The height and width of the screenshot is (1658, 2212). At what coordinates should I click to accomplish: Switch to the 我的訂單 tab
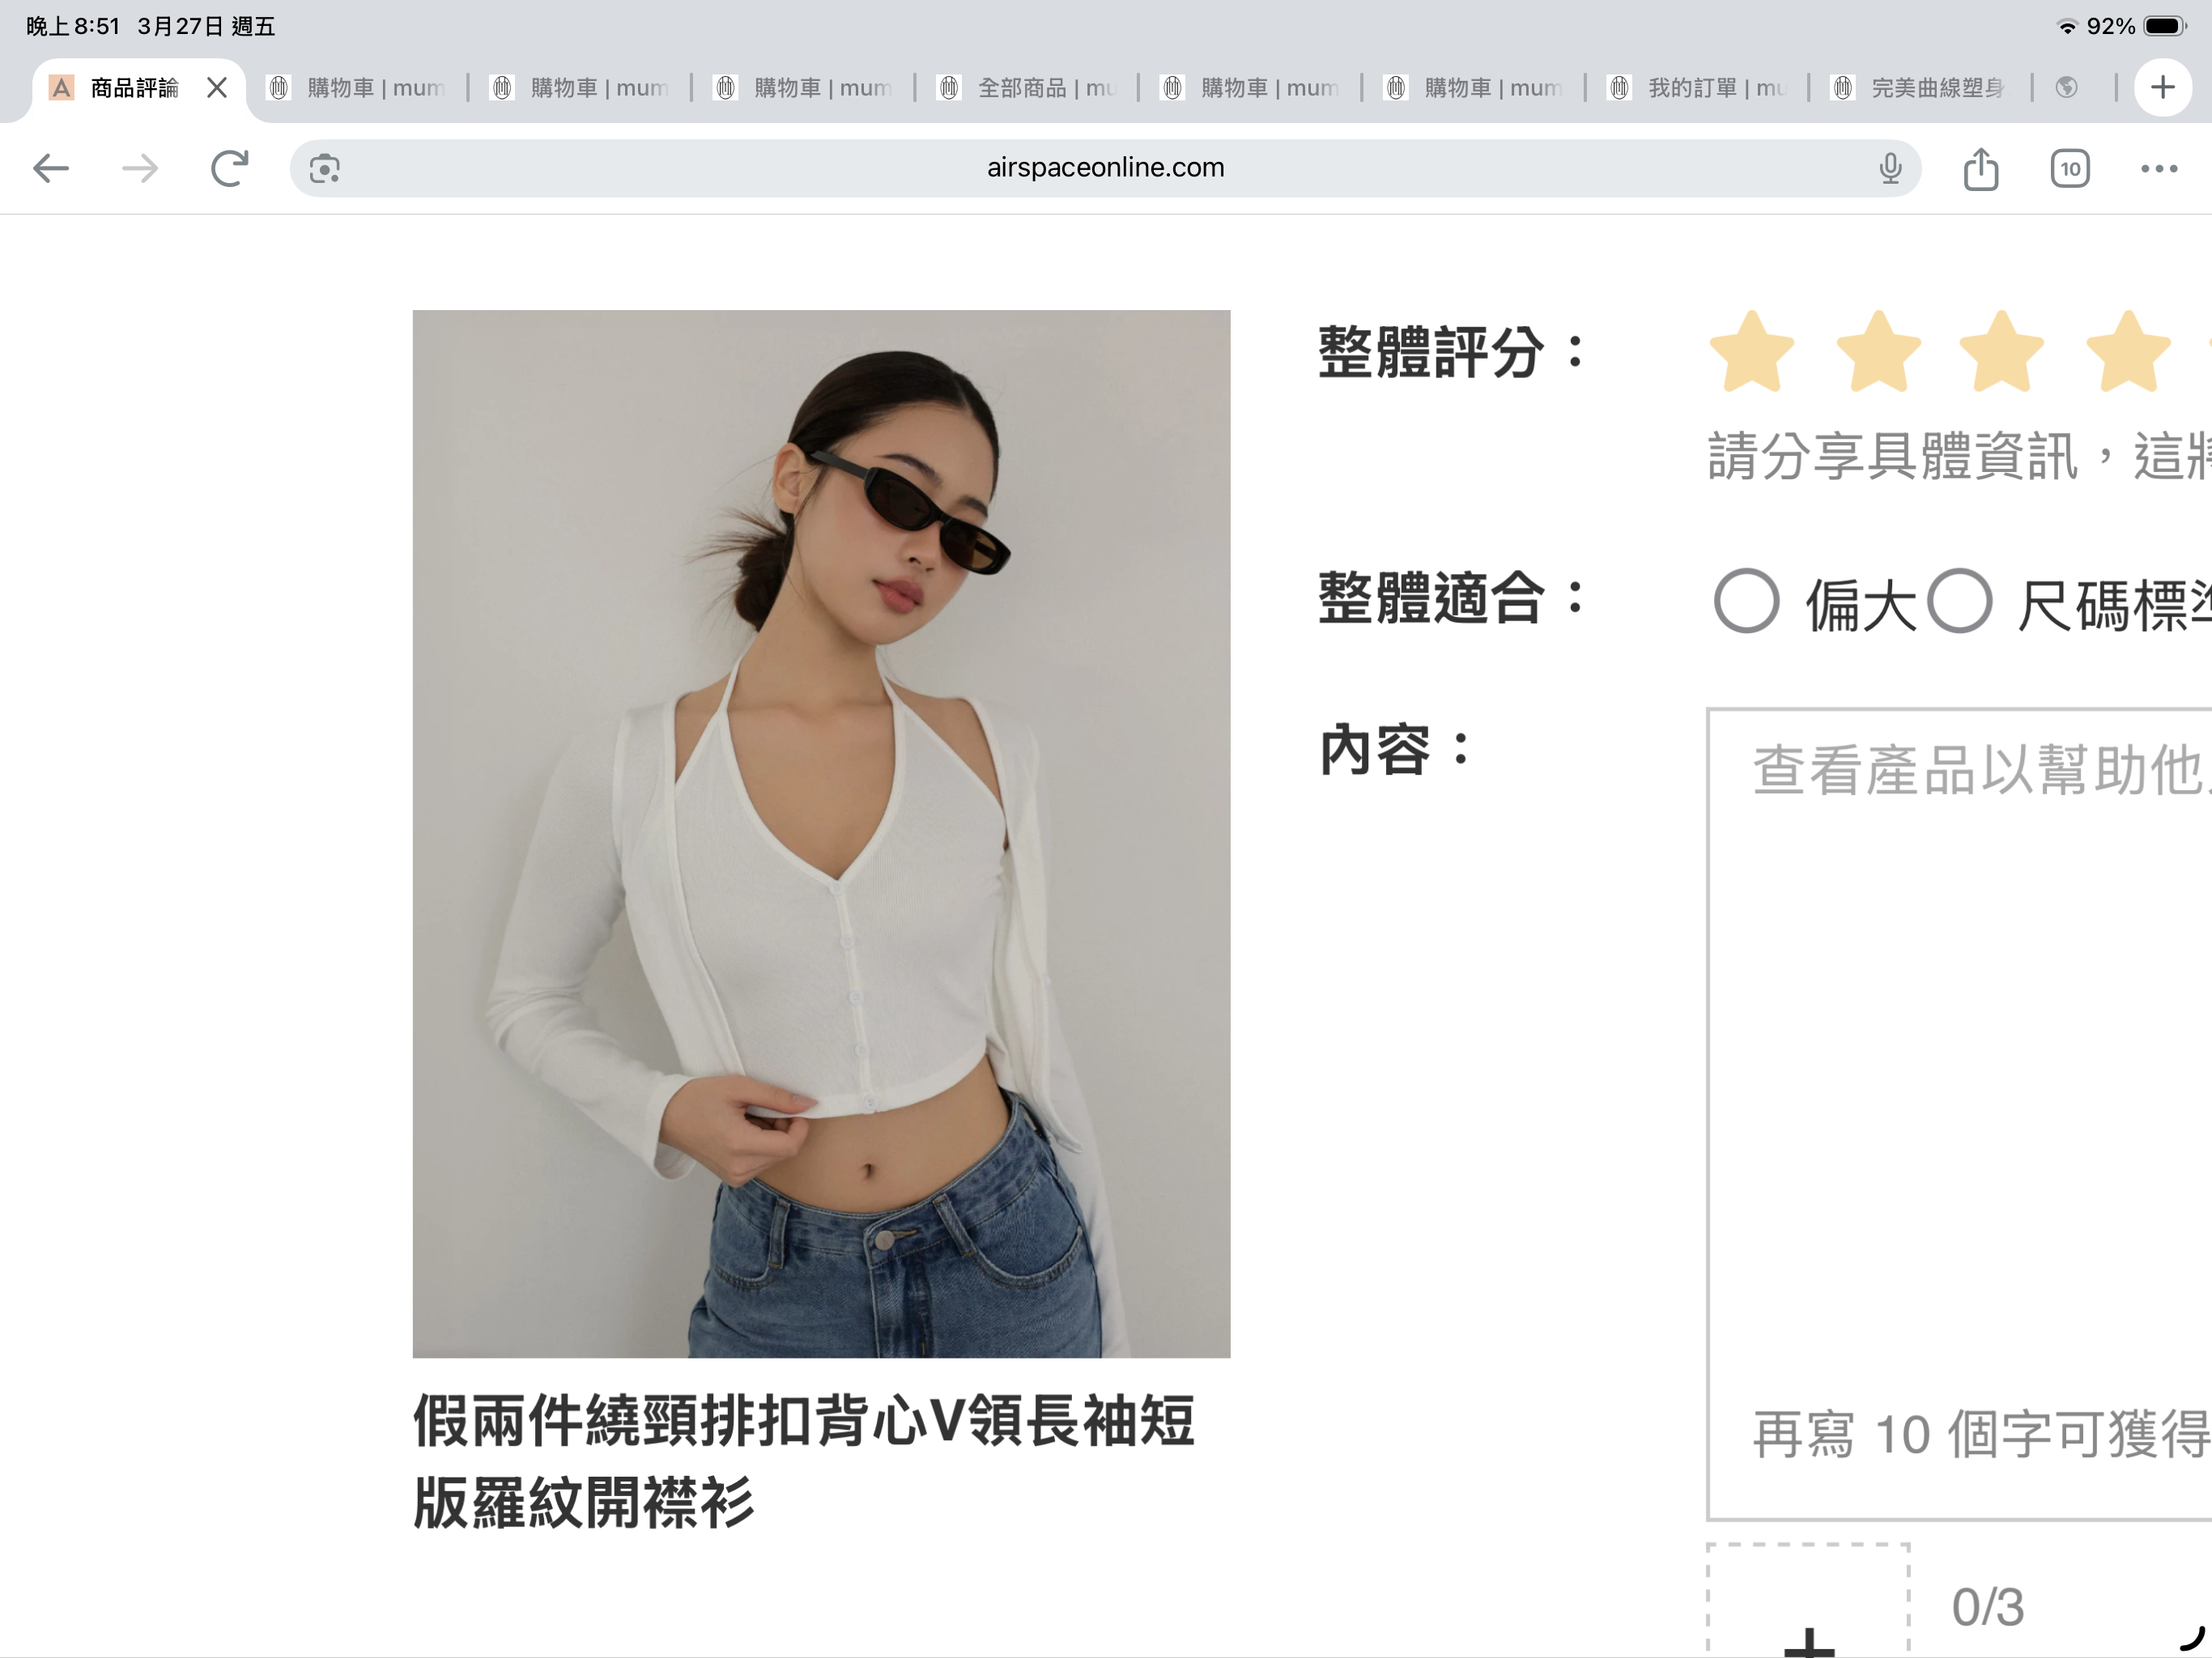coord(1700,88)
